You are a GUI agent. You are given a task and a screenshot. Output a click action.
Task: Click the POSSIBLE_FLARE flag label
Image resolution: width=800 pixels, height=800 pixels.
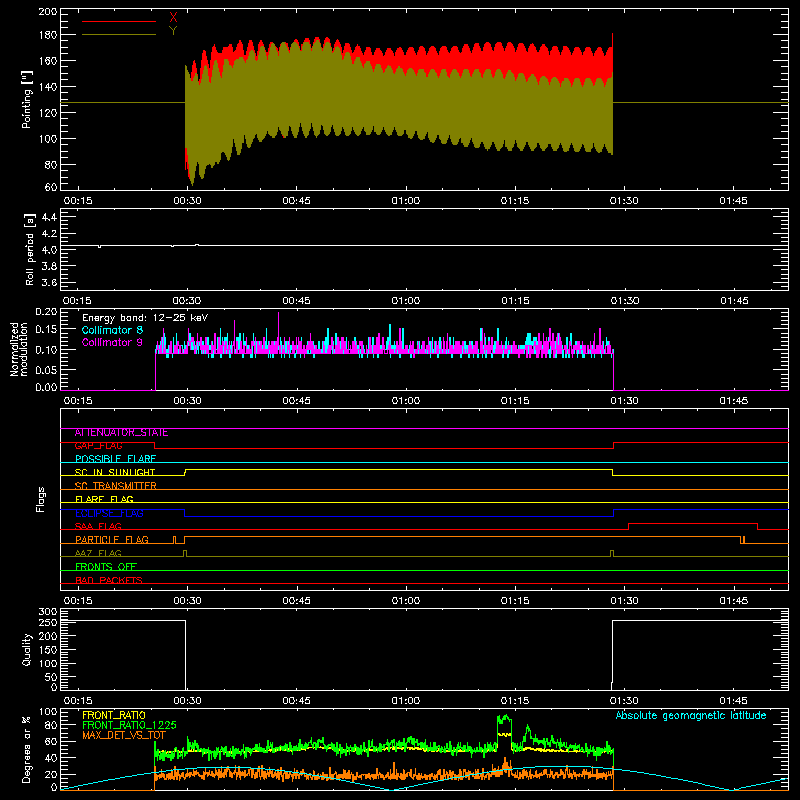(115, 459)
